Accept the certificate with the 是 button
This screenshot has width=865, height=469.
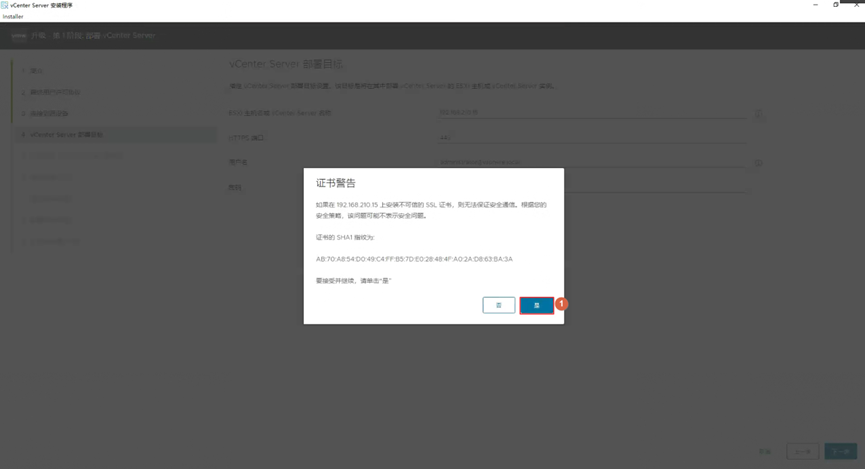click(536, 305)
